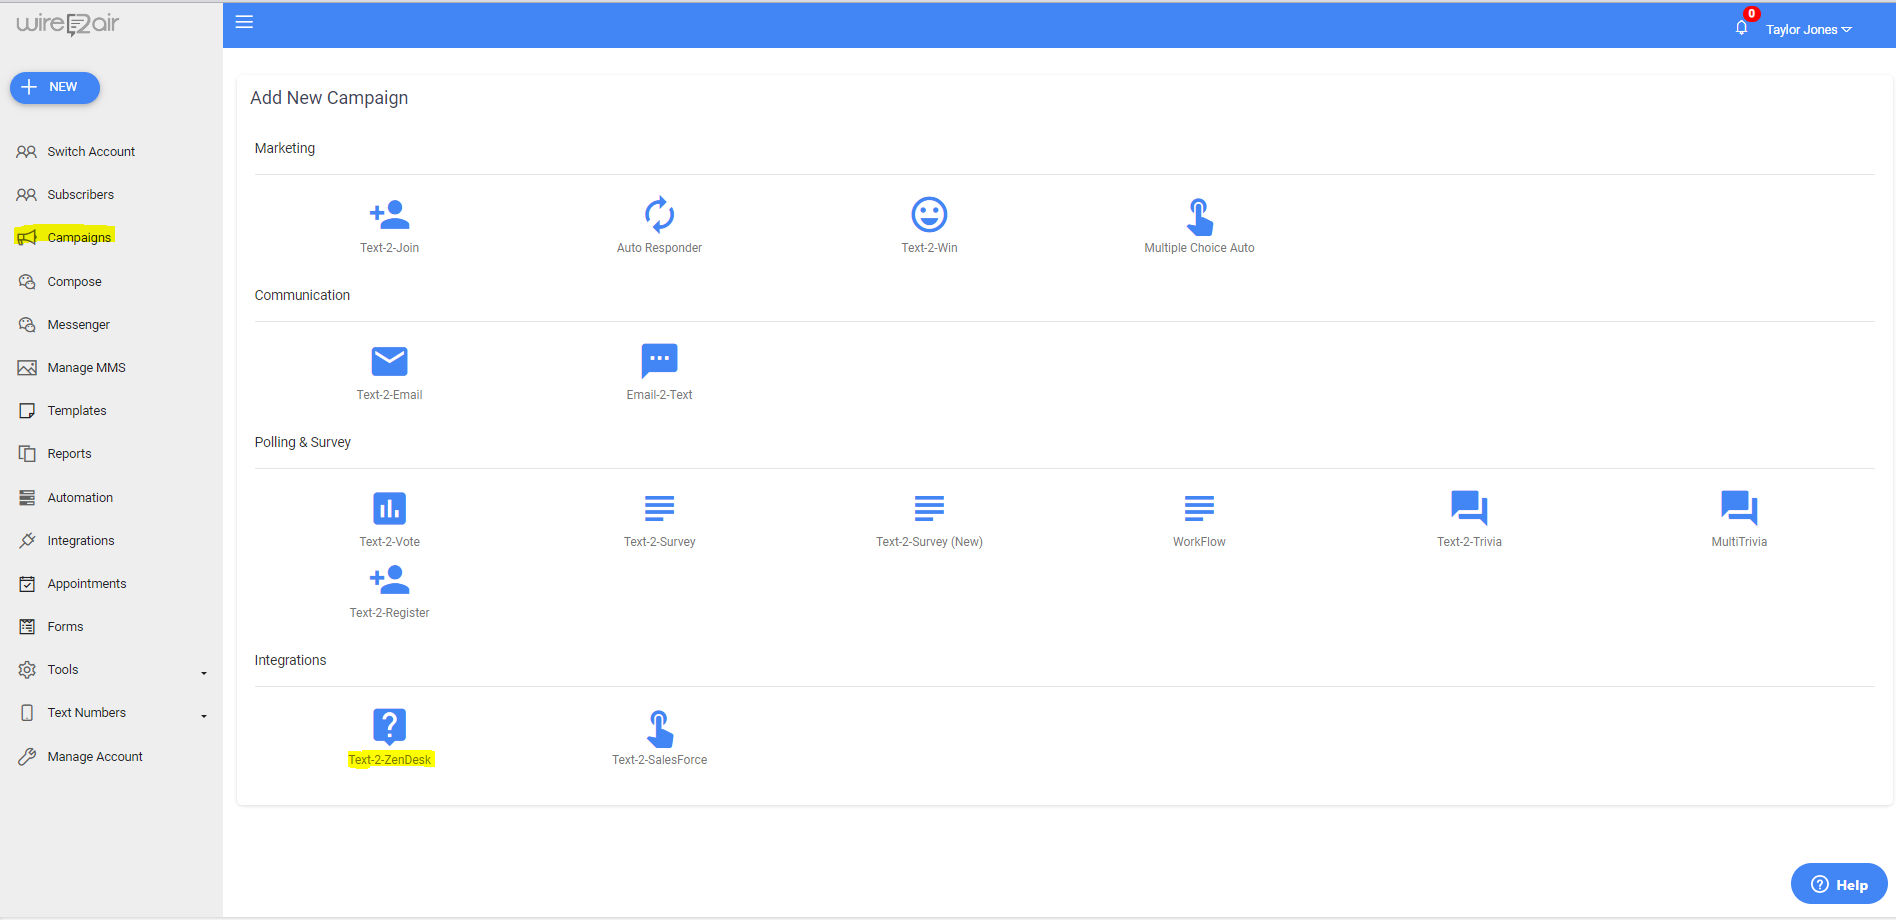1896x920 pixels.
Task: Click the Manage Account wrench icon
Action: tap(27, 757)
